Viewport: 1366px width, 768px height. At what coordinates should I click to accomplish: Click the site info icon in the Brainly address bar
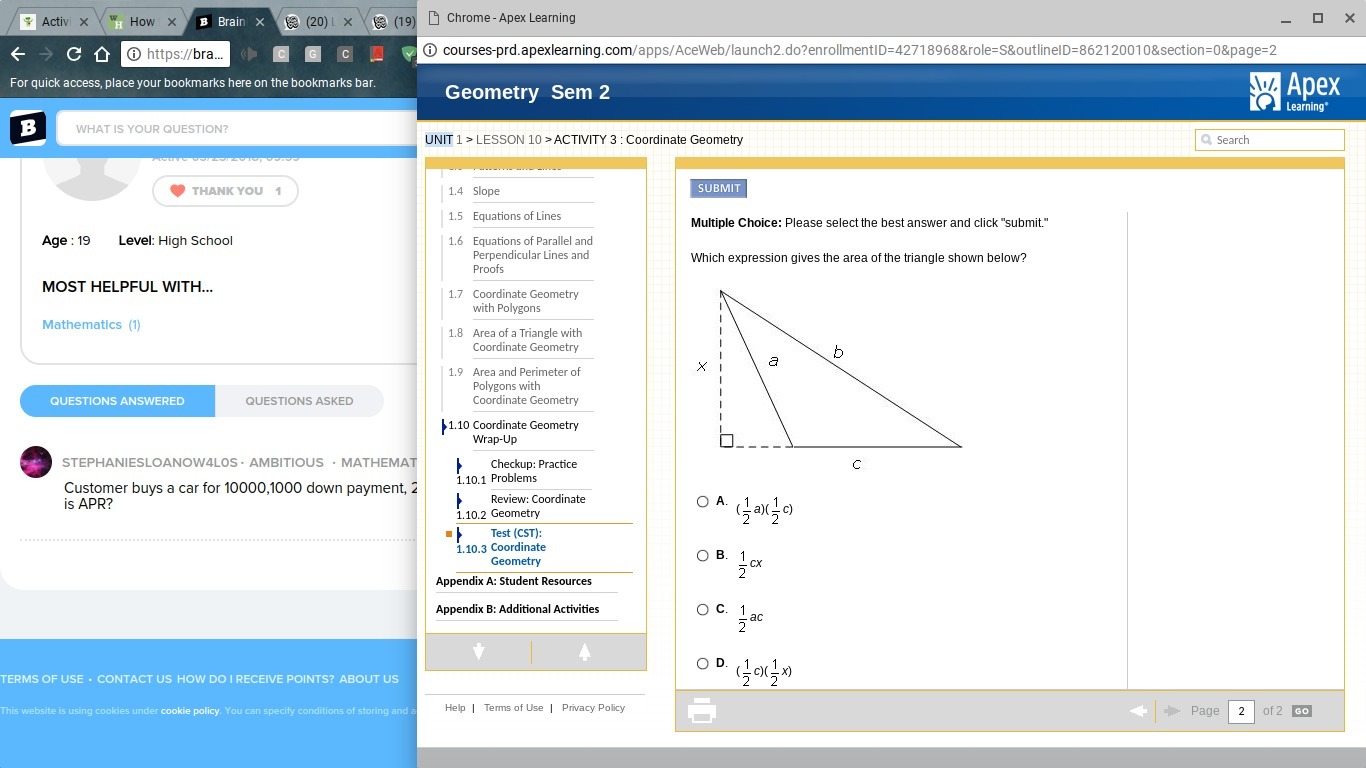click(x=134, y=54)
